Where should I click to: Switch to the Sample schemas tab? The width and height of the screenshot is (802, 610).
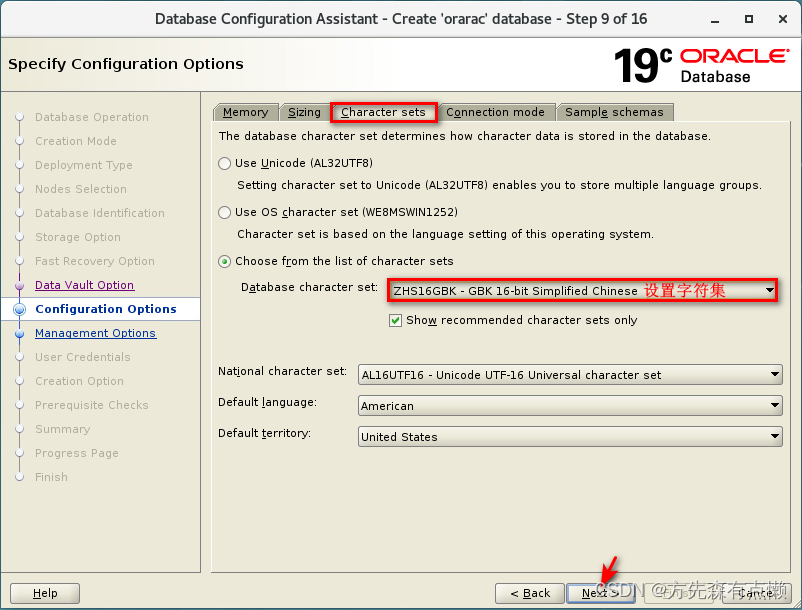(614, 112)
